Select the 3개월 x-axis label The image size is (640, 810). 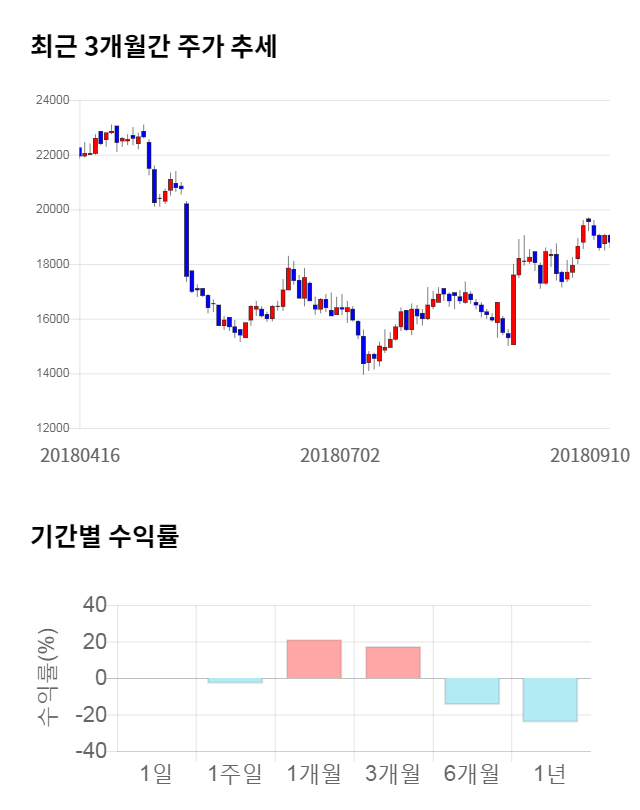[393, 773]
